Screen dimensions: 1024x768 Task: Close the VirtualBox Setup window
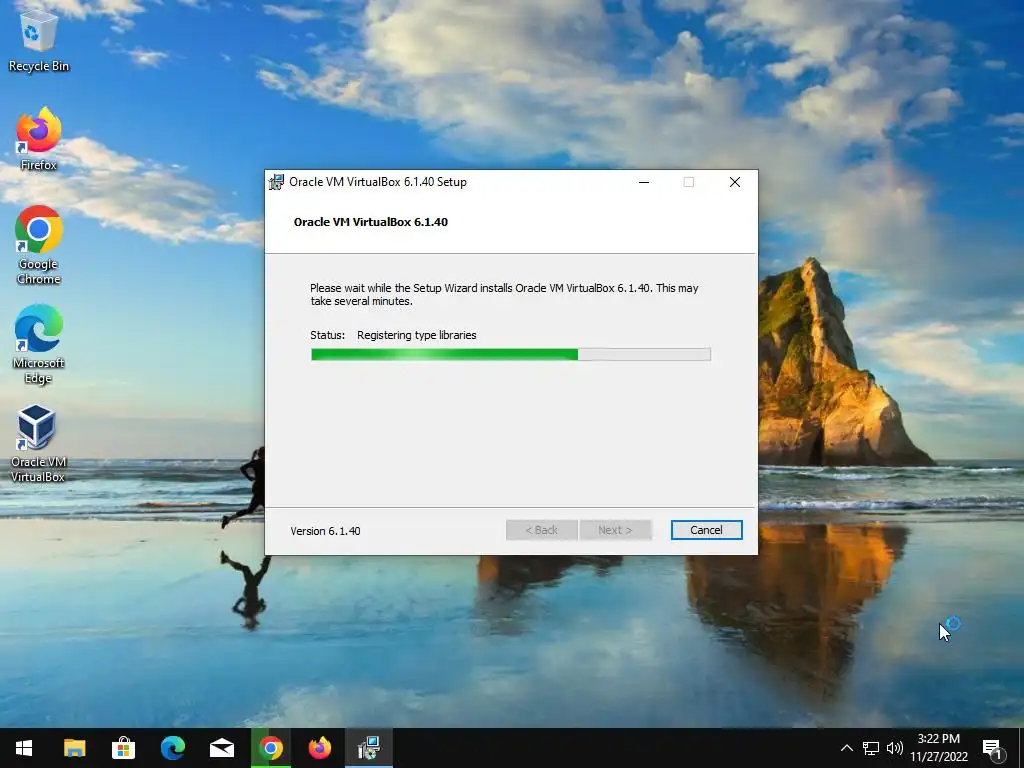pos(735,182)
